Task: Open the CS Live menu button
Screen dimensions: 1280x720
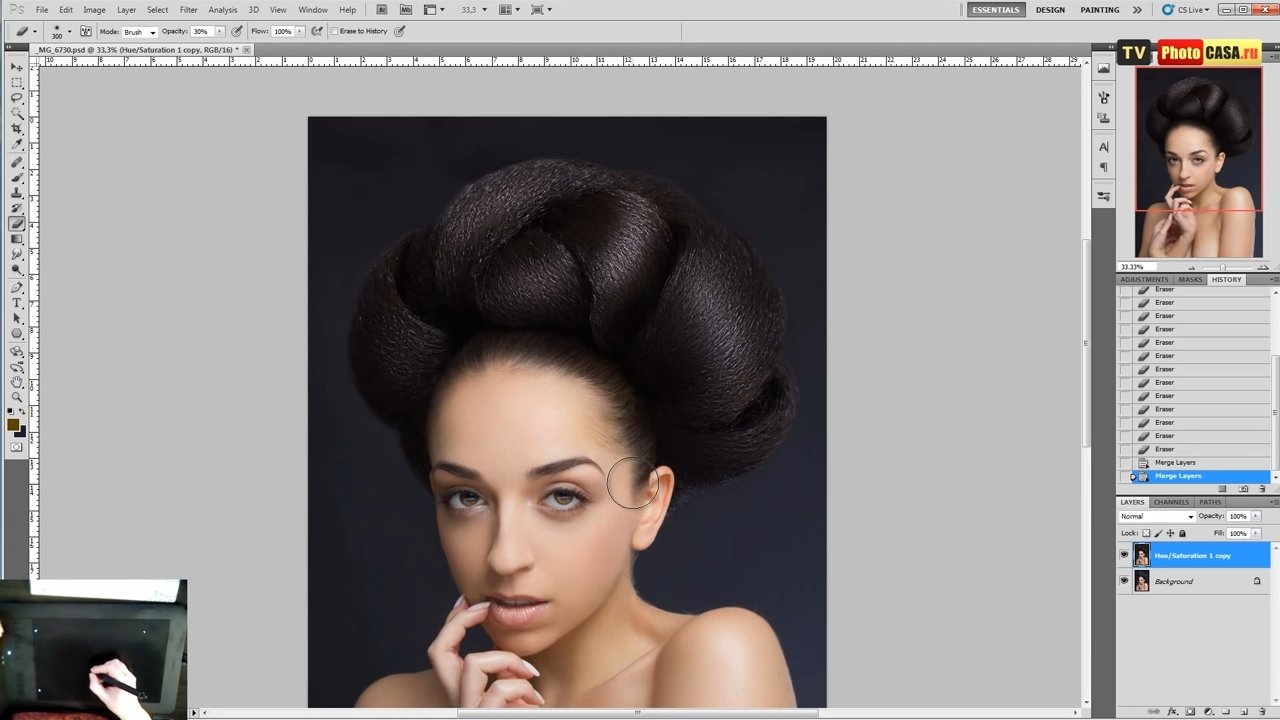Action: click(x=1186, y=10)
